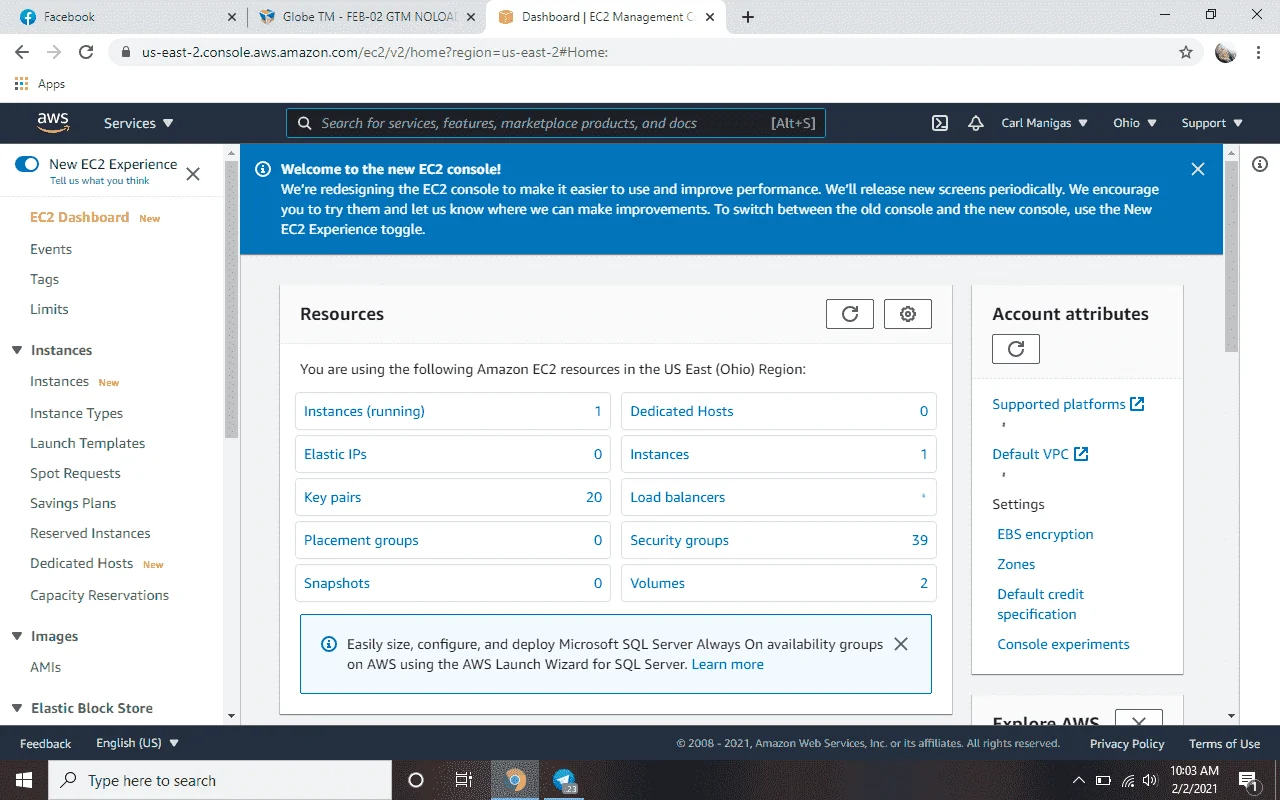Image resolution: width=1280 pixels, height=800 pixels.
Task: Open Chrome Apps shortcut
Action: coord(40,84)
